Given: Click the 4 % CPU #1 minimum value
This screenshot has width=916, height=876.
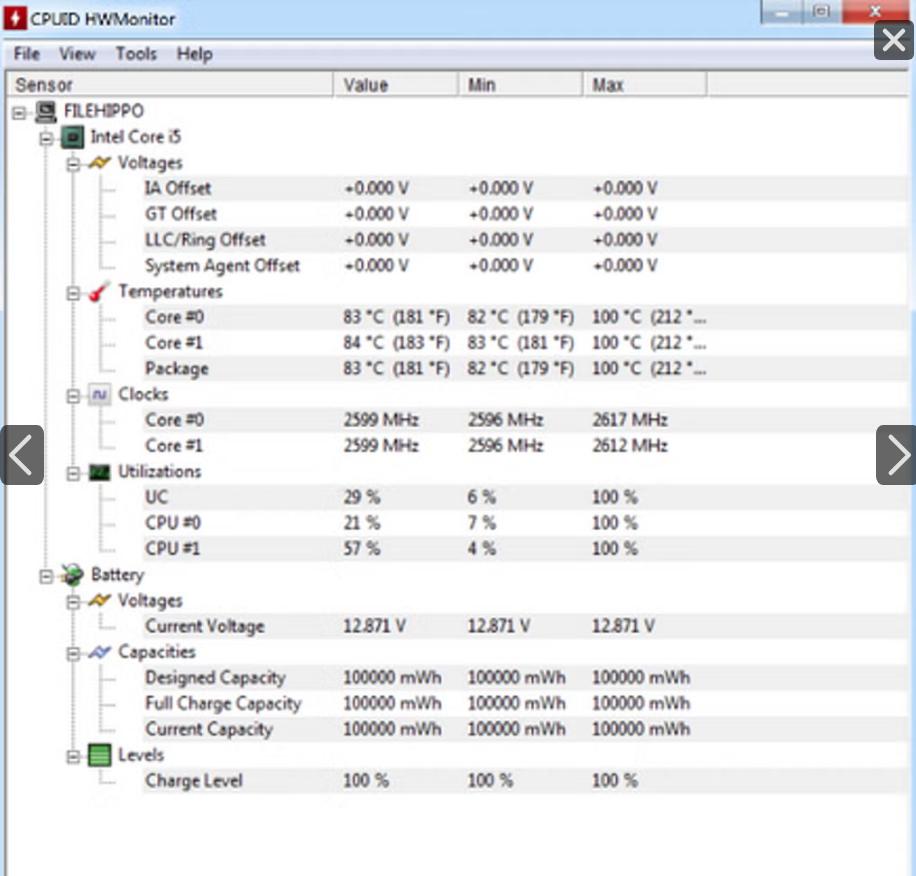Looking at the screenshot, I should 481,549.
